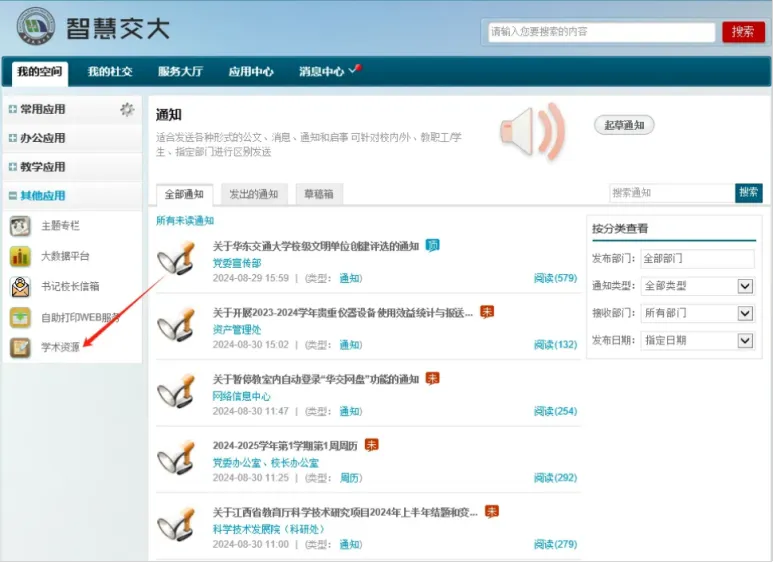Expand the 办公应用 section
The image size is (773, 562).
click(13, 138)
